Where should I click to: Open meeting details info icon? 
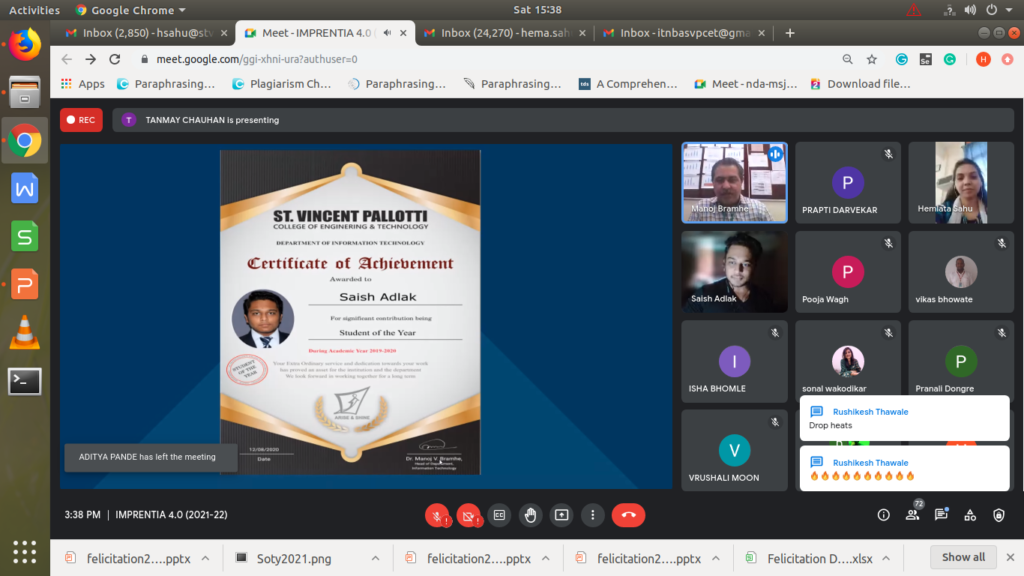click(x=884, y=515)
